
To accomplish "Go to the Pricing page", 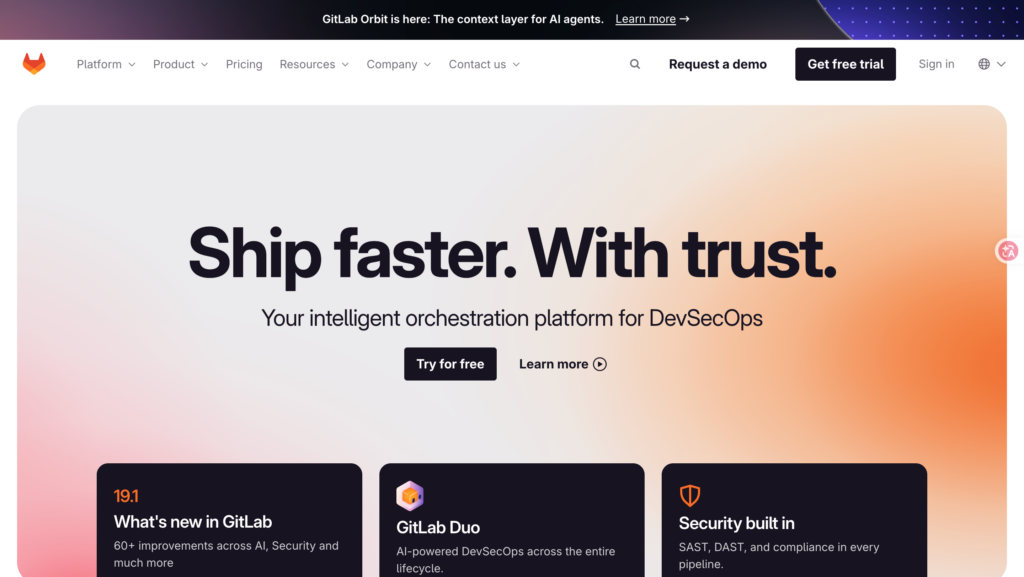I will 244,64.
